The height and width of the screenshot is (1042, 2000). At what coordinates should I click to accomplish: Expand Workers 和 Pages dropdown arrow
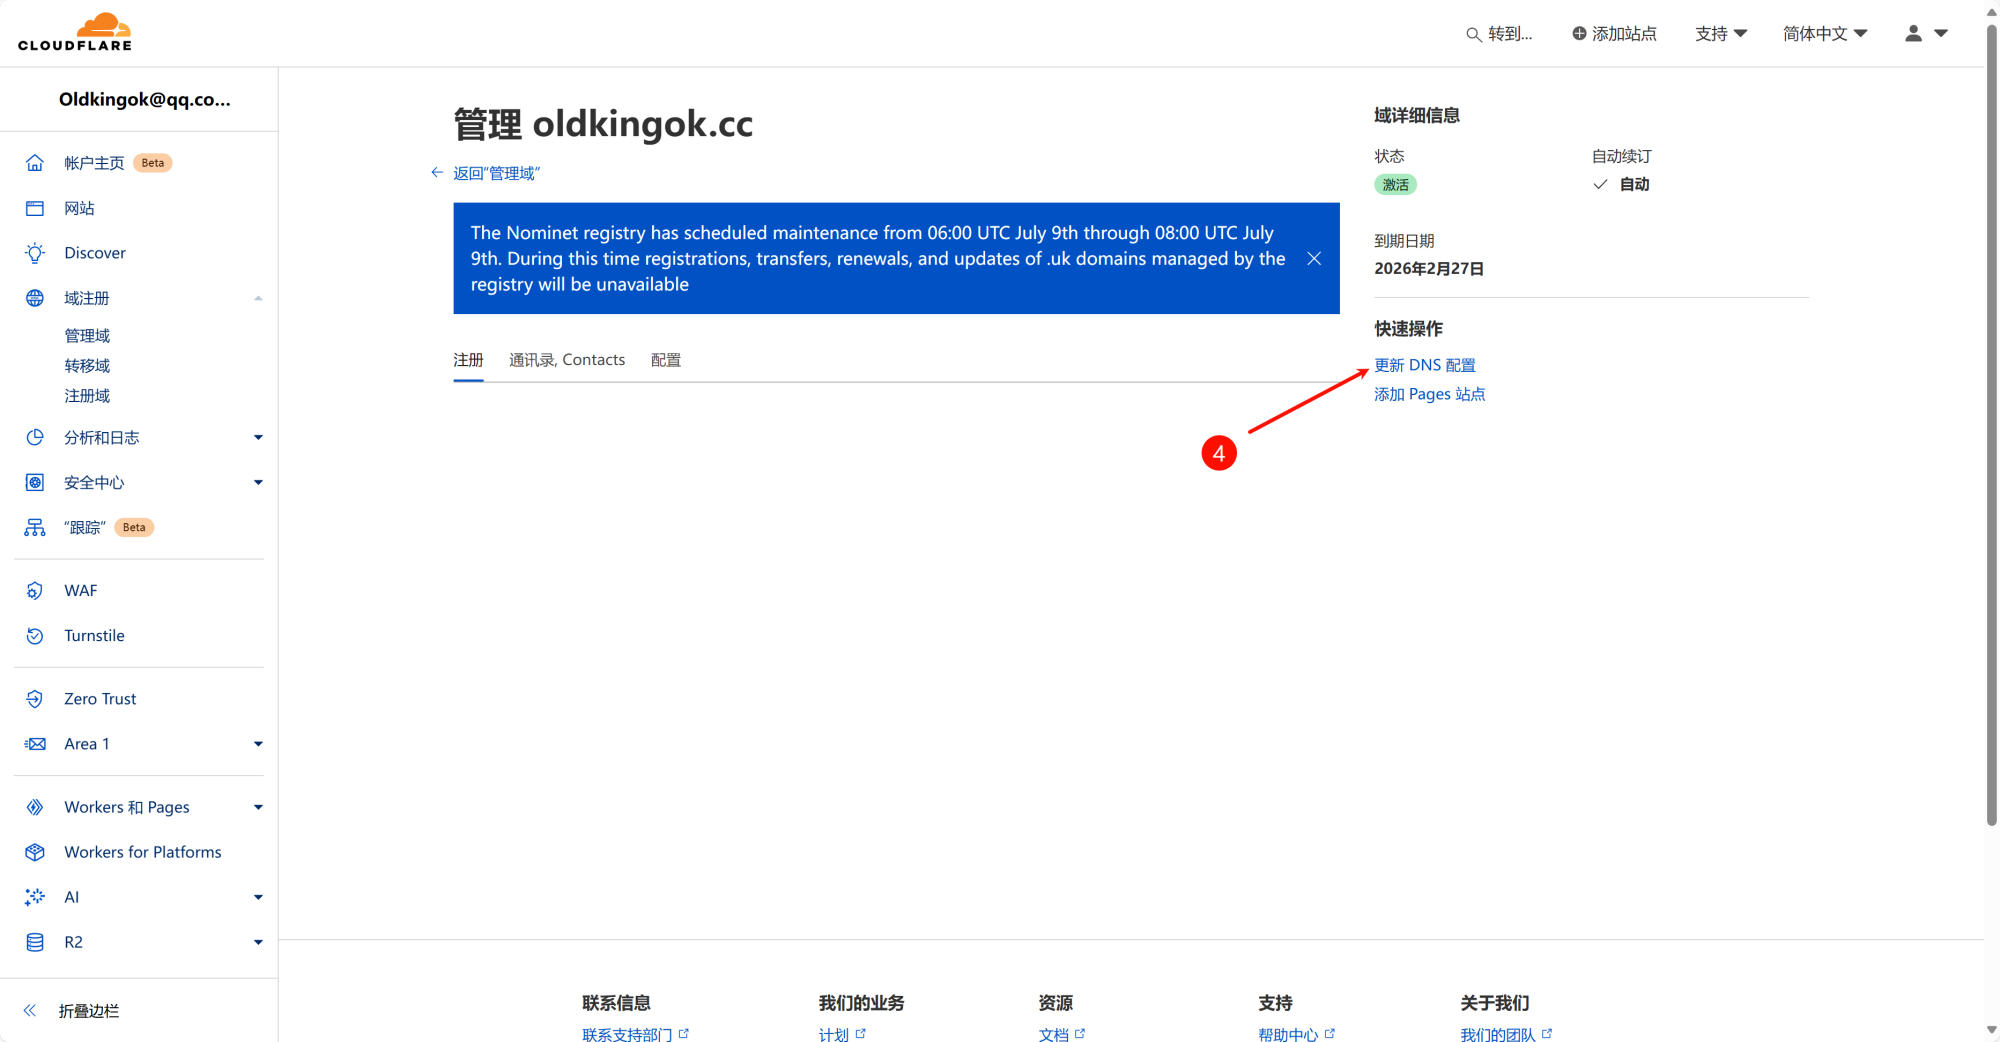coord(258,807)
